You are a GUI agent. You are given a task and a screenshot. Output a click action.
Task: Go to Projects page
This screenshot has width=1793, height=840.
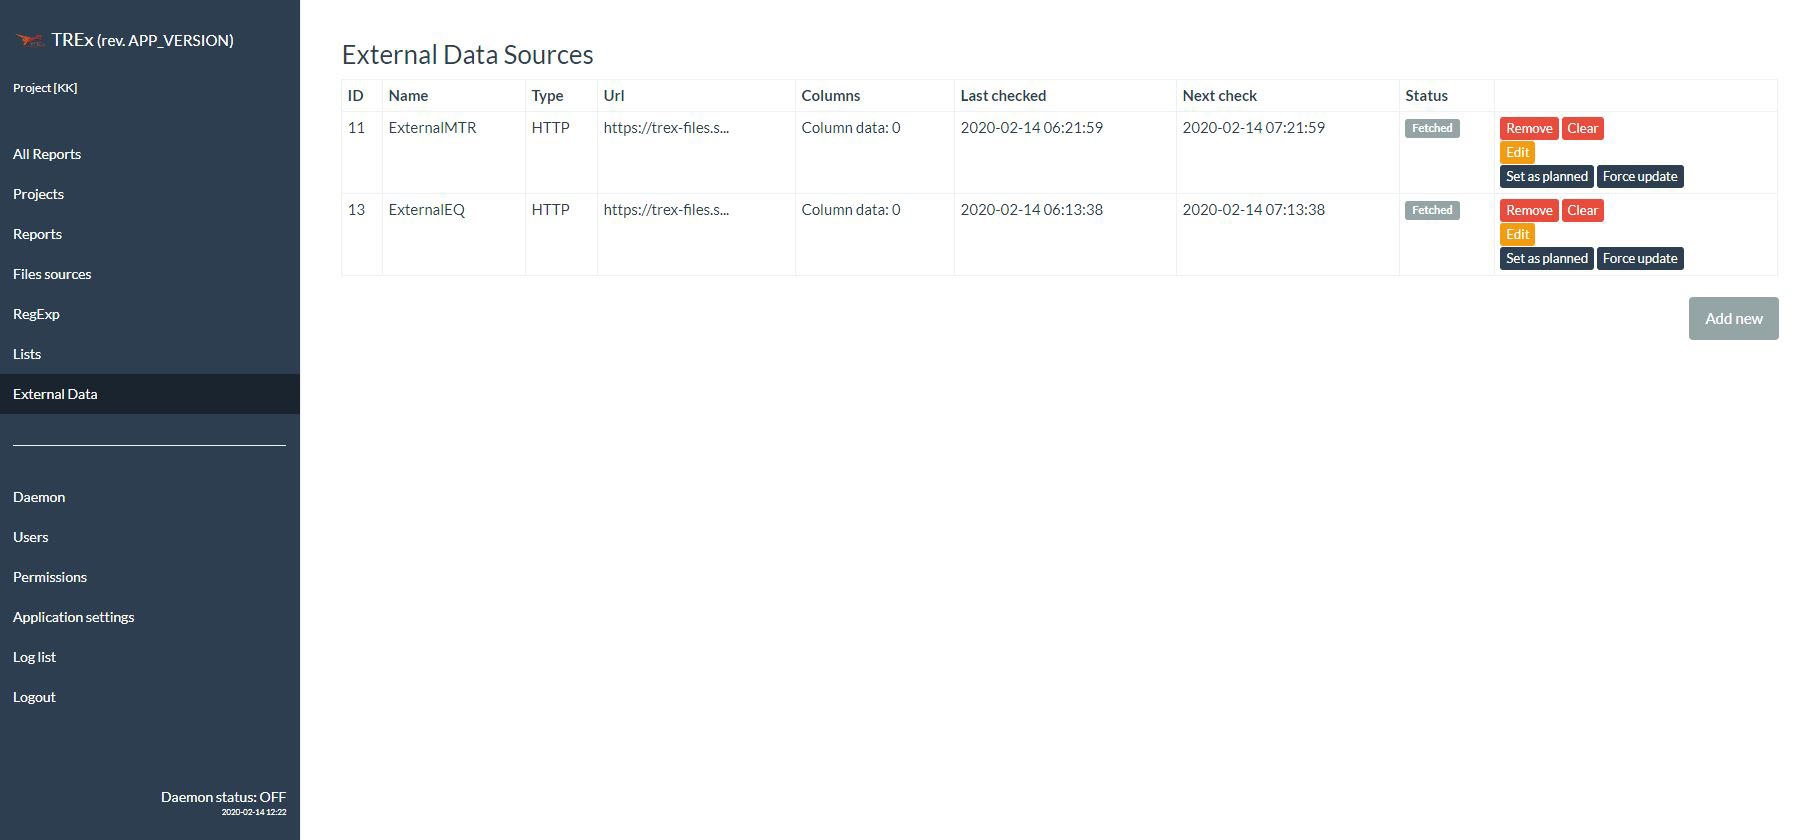click(x=38, y=194)
